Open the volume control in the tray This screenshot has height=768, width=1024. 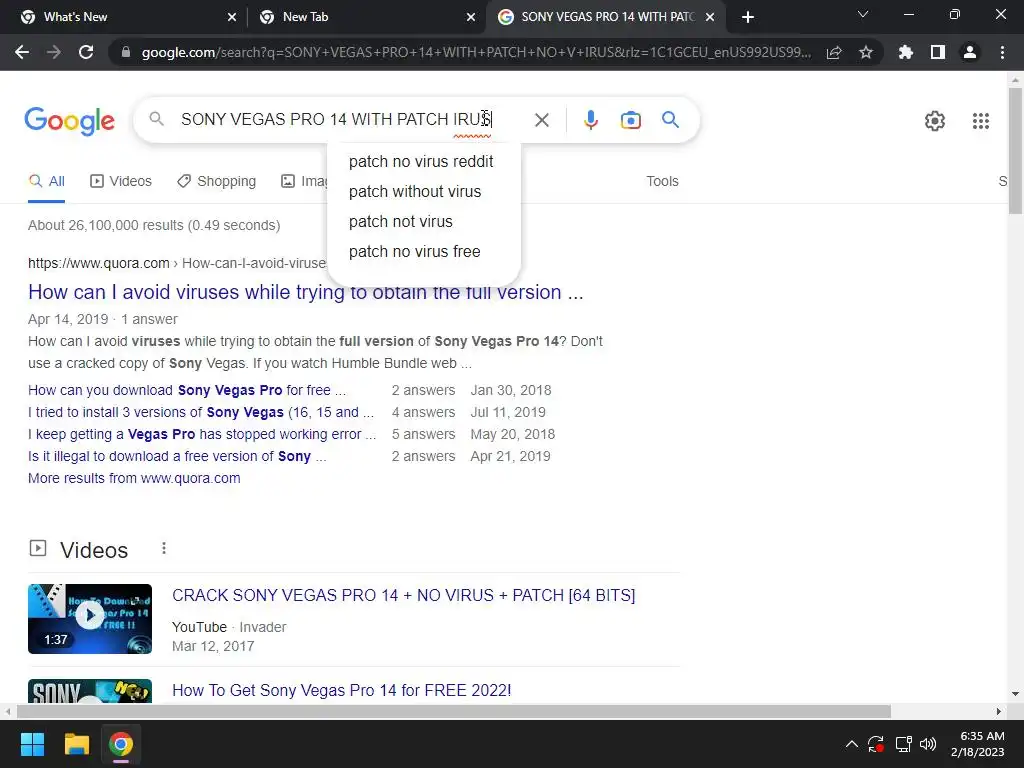click(x=928, y=744)
